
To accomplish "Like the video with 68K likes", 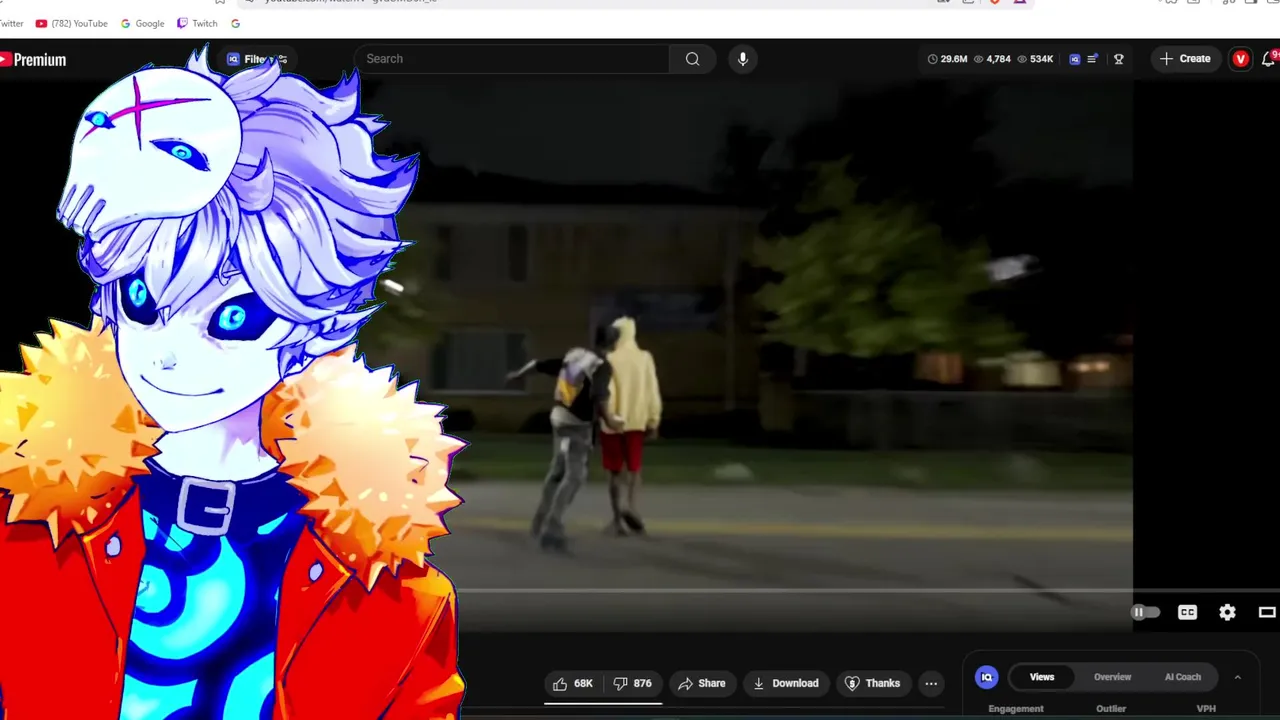I will pyautogui.click(x=573, y=683).
